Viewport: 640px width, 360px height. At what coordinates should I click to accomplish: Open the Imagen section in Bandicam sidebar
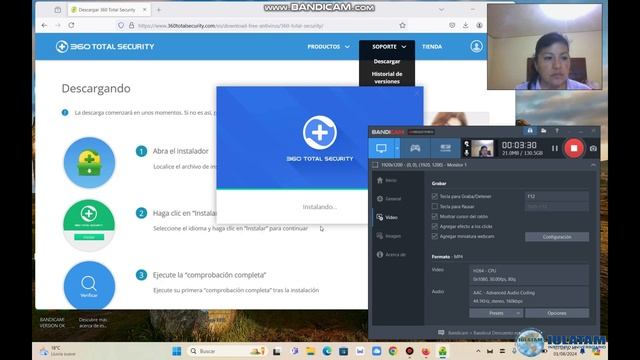[x=389, y=236]
